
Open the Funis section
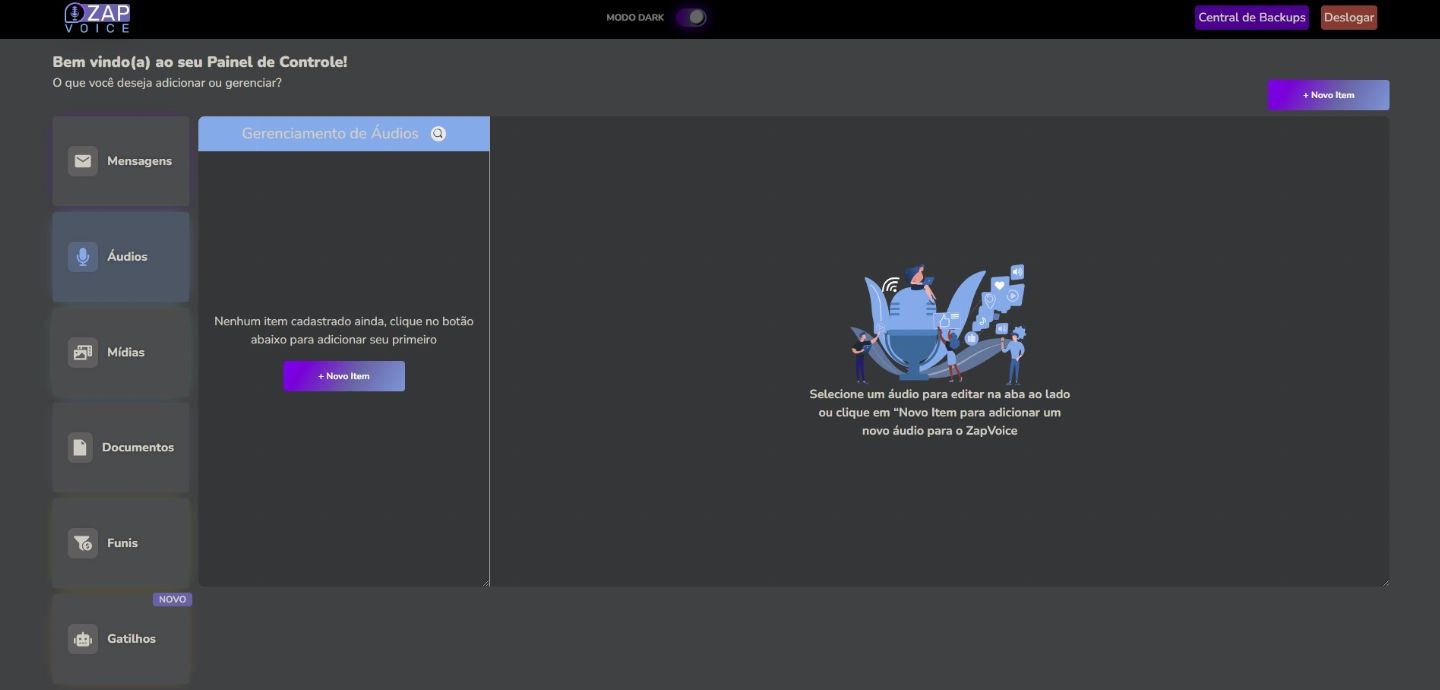pyautogui.click(x=121, y=543)
